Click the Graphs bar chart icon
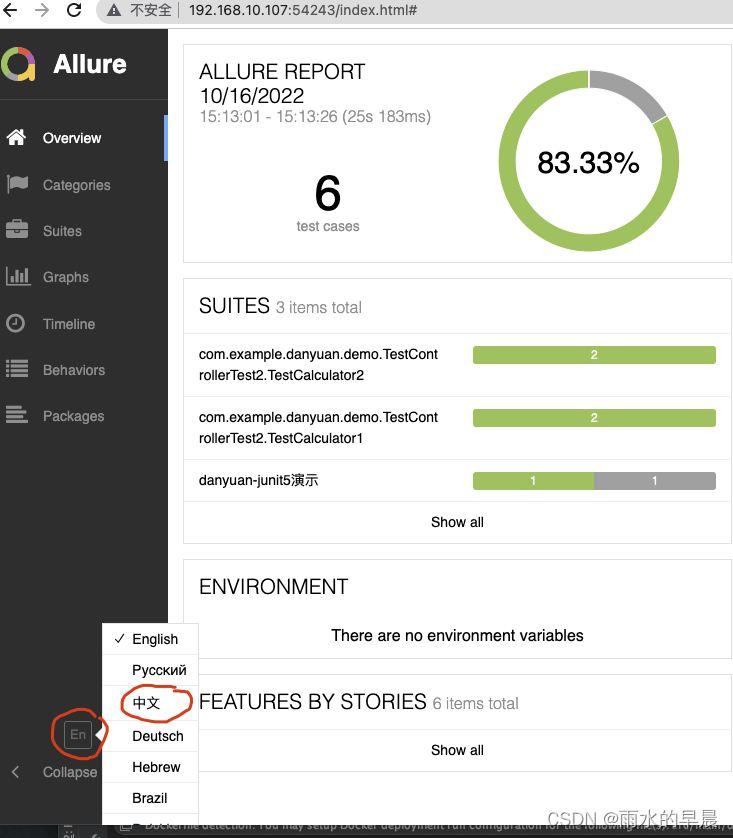 (18, 276)
